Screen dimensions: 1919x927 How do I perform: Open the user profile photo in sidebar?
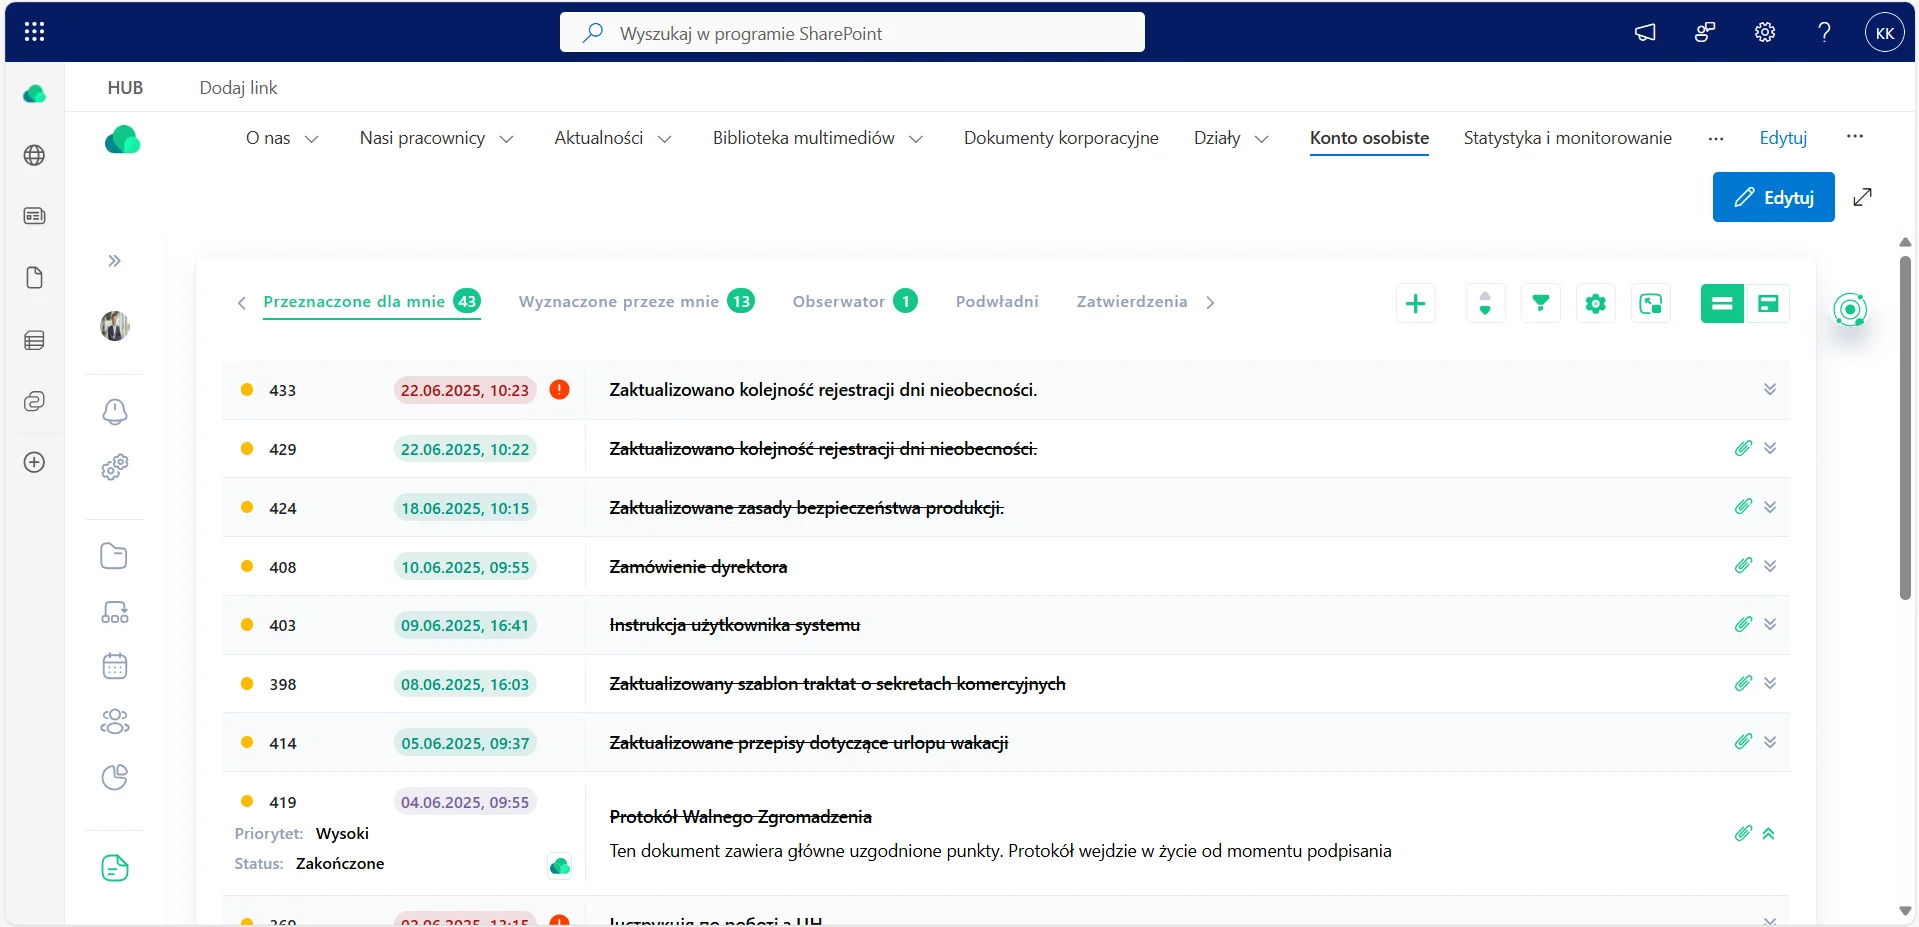(x=115, y=326)
